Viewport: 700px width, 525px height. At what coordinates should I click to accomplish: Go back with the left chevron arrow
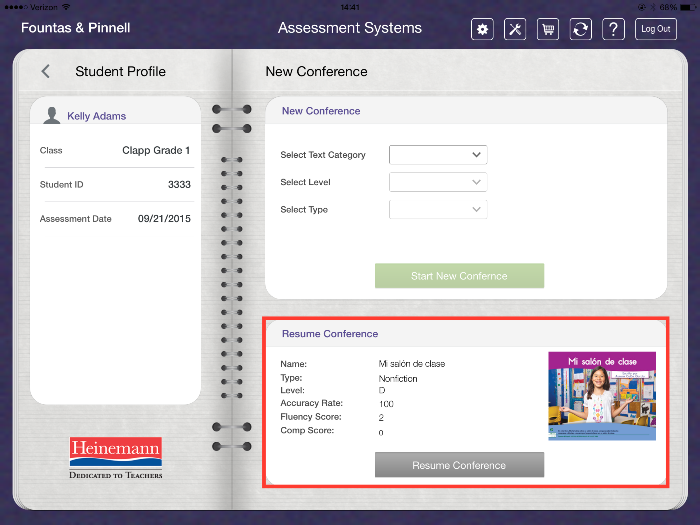[46, 71]
